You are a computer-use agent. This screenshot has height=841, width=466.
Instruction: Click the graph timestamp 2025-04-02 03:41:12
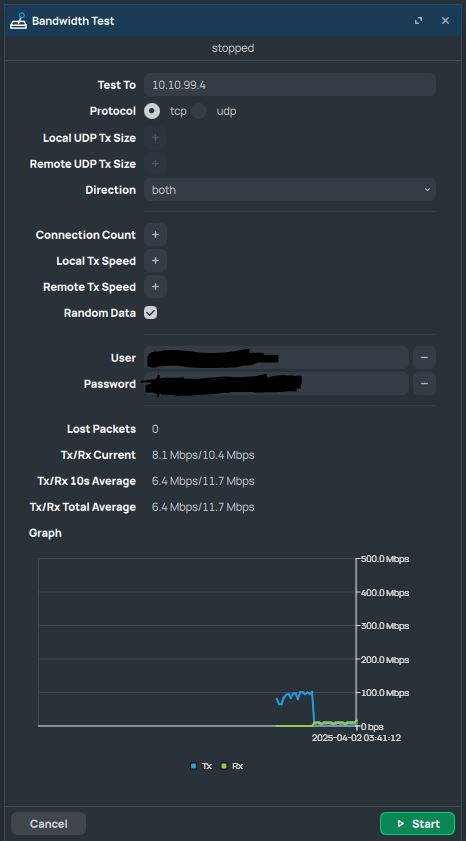[x=357, y=738]
